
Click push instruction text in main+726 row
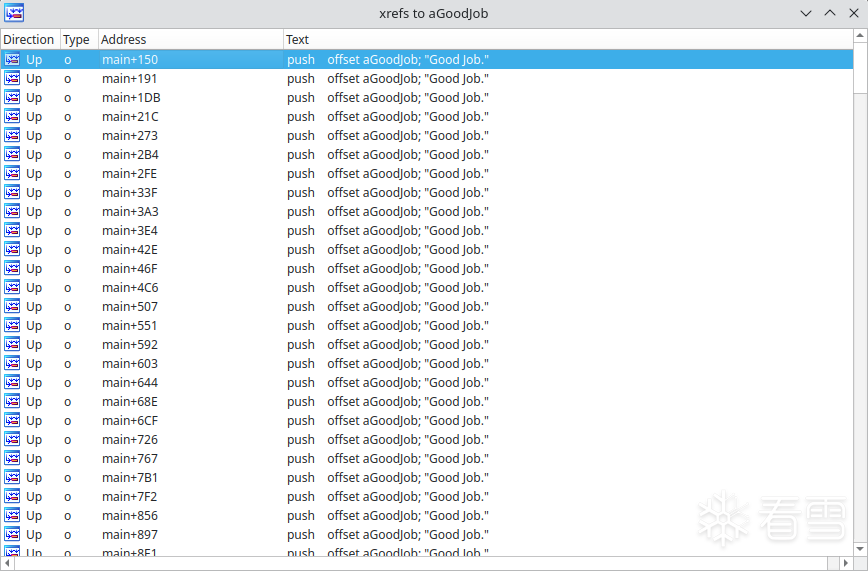(x=301, y=439)
